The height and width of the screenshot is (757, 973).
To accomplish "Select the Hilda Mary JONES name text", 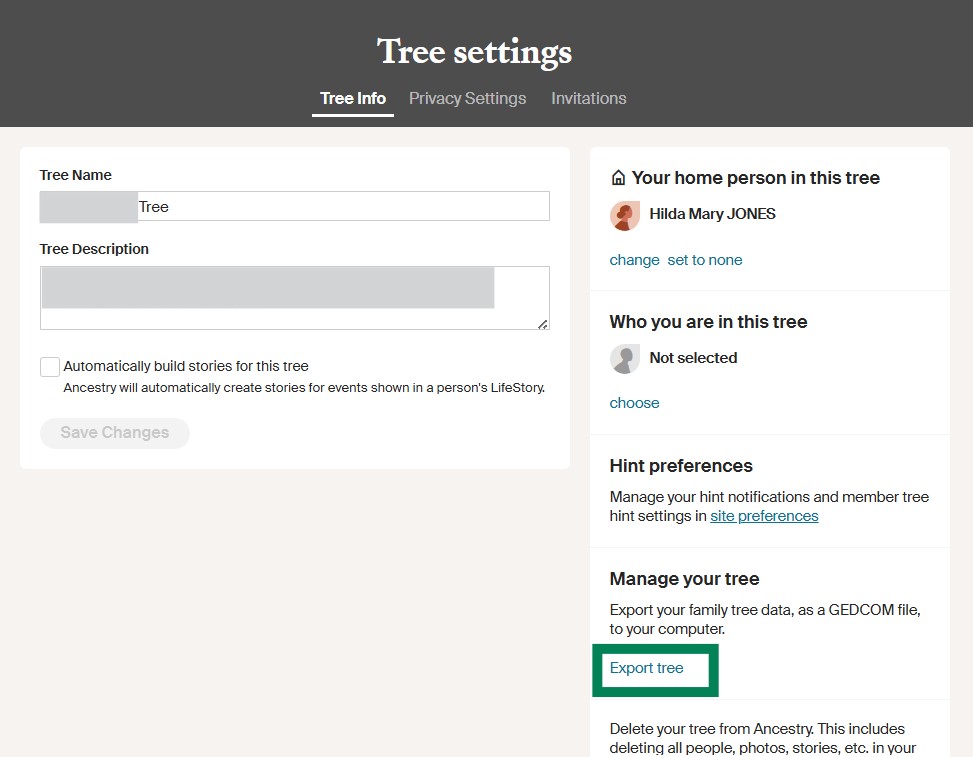I will tap(712, 214).
